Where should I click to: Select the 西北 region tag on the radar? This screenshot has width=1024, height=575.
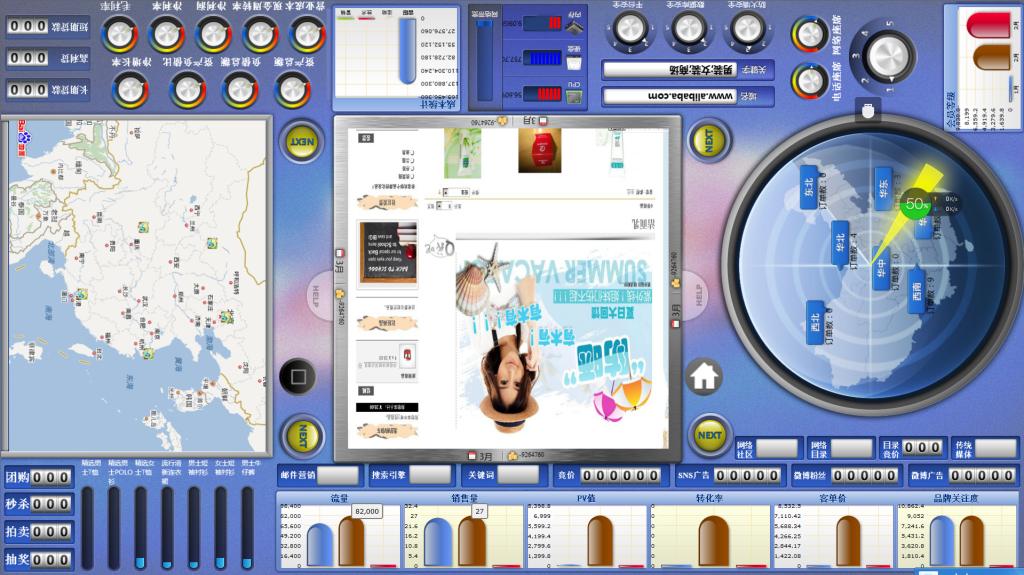[815, 323]
